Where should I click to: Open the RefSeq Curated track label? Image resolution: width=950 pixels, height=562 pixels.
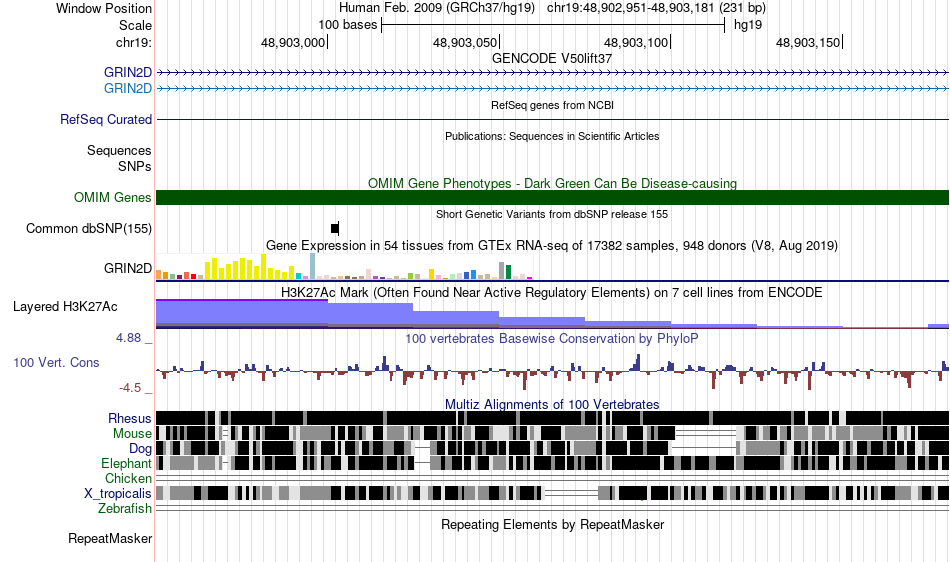[x=106, y=119]
